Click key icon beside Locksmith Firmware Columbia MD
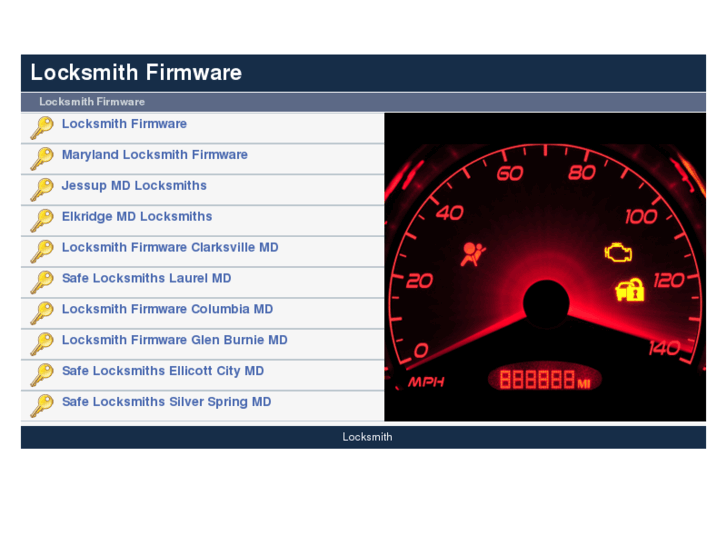This screenshot has width=727, height=545. (42, 314)
